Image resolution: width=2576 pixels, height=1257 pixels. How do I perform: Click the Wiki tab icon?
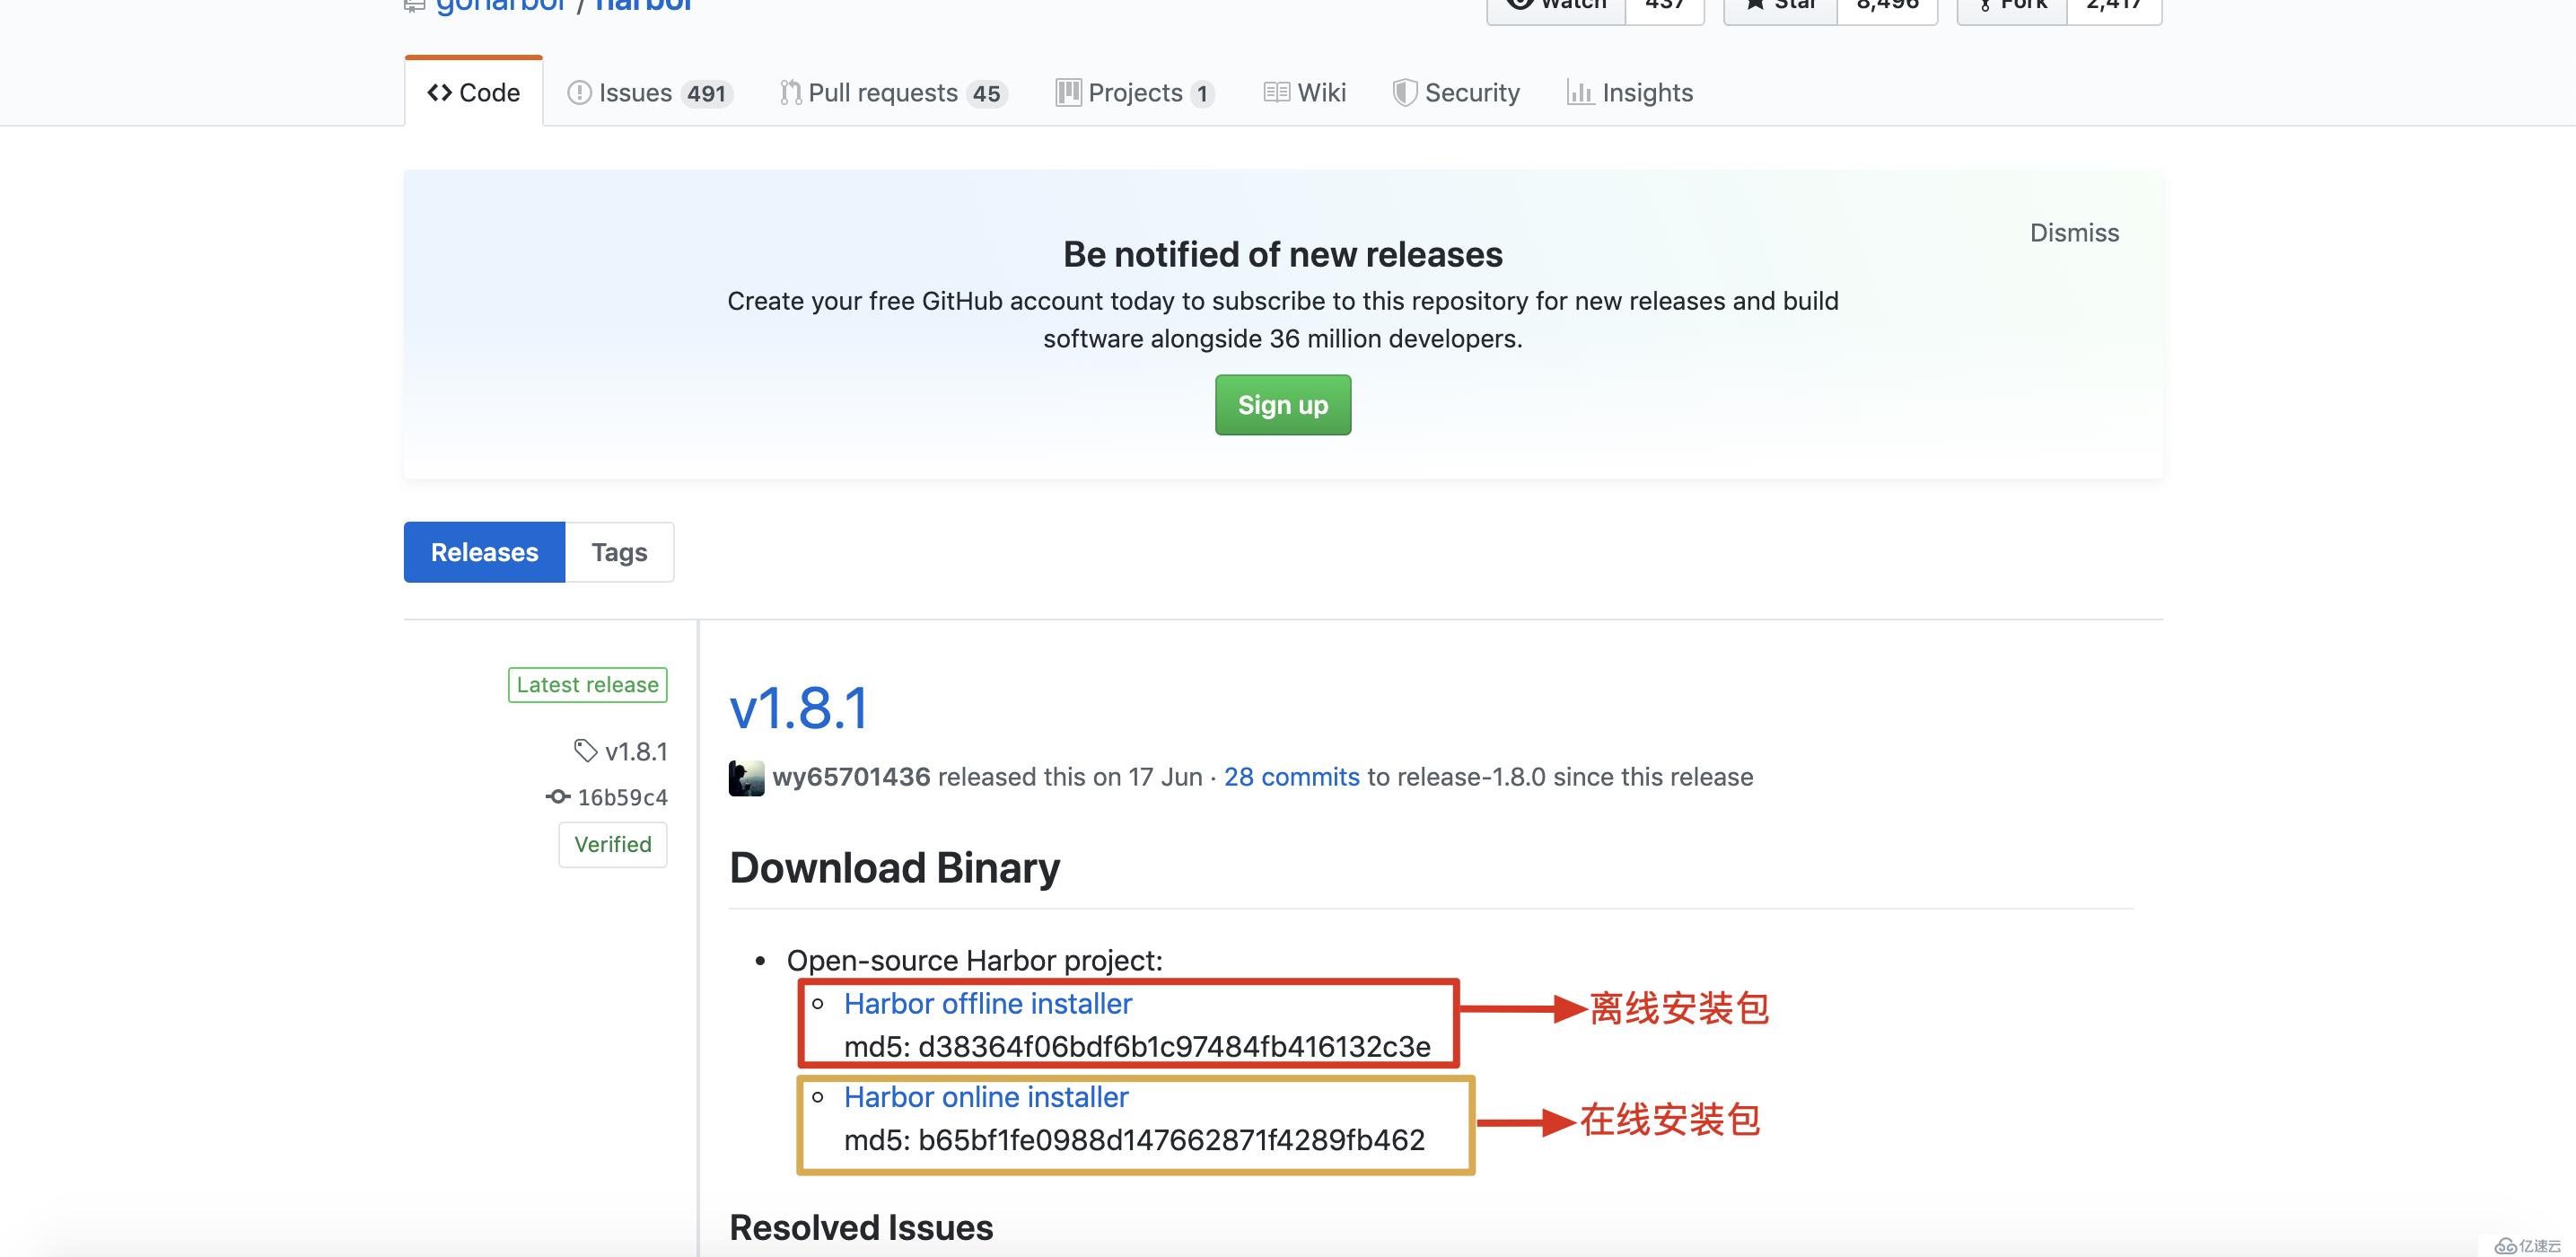click(1275, 91)
